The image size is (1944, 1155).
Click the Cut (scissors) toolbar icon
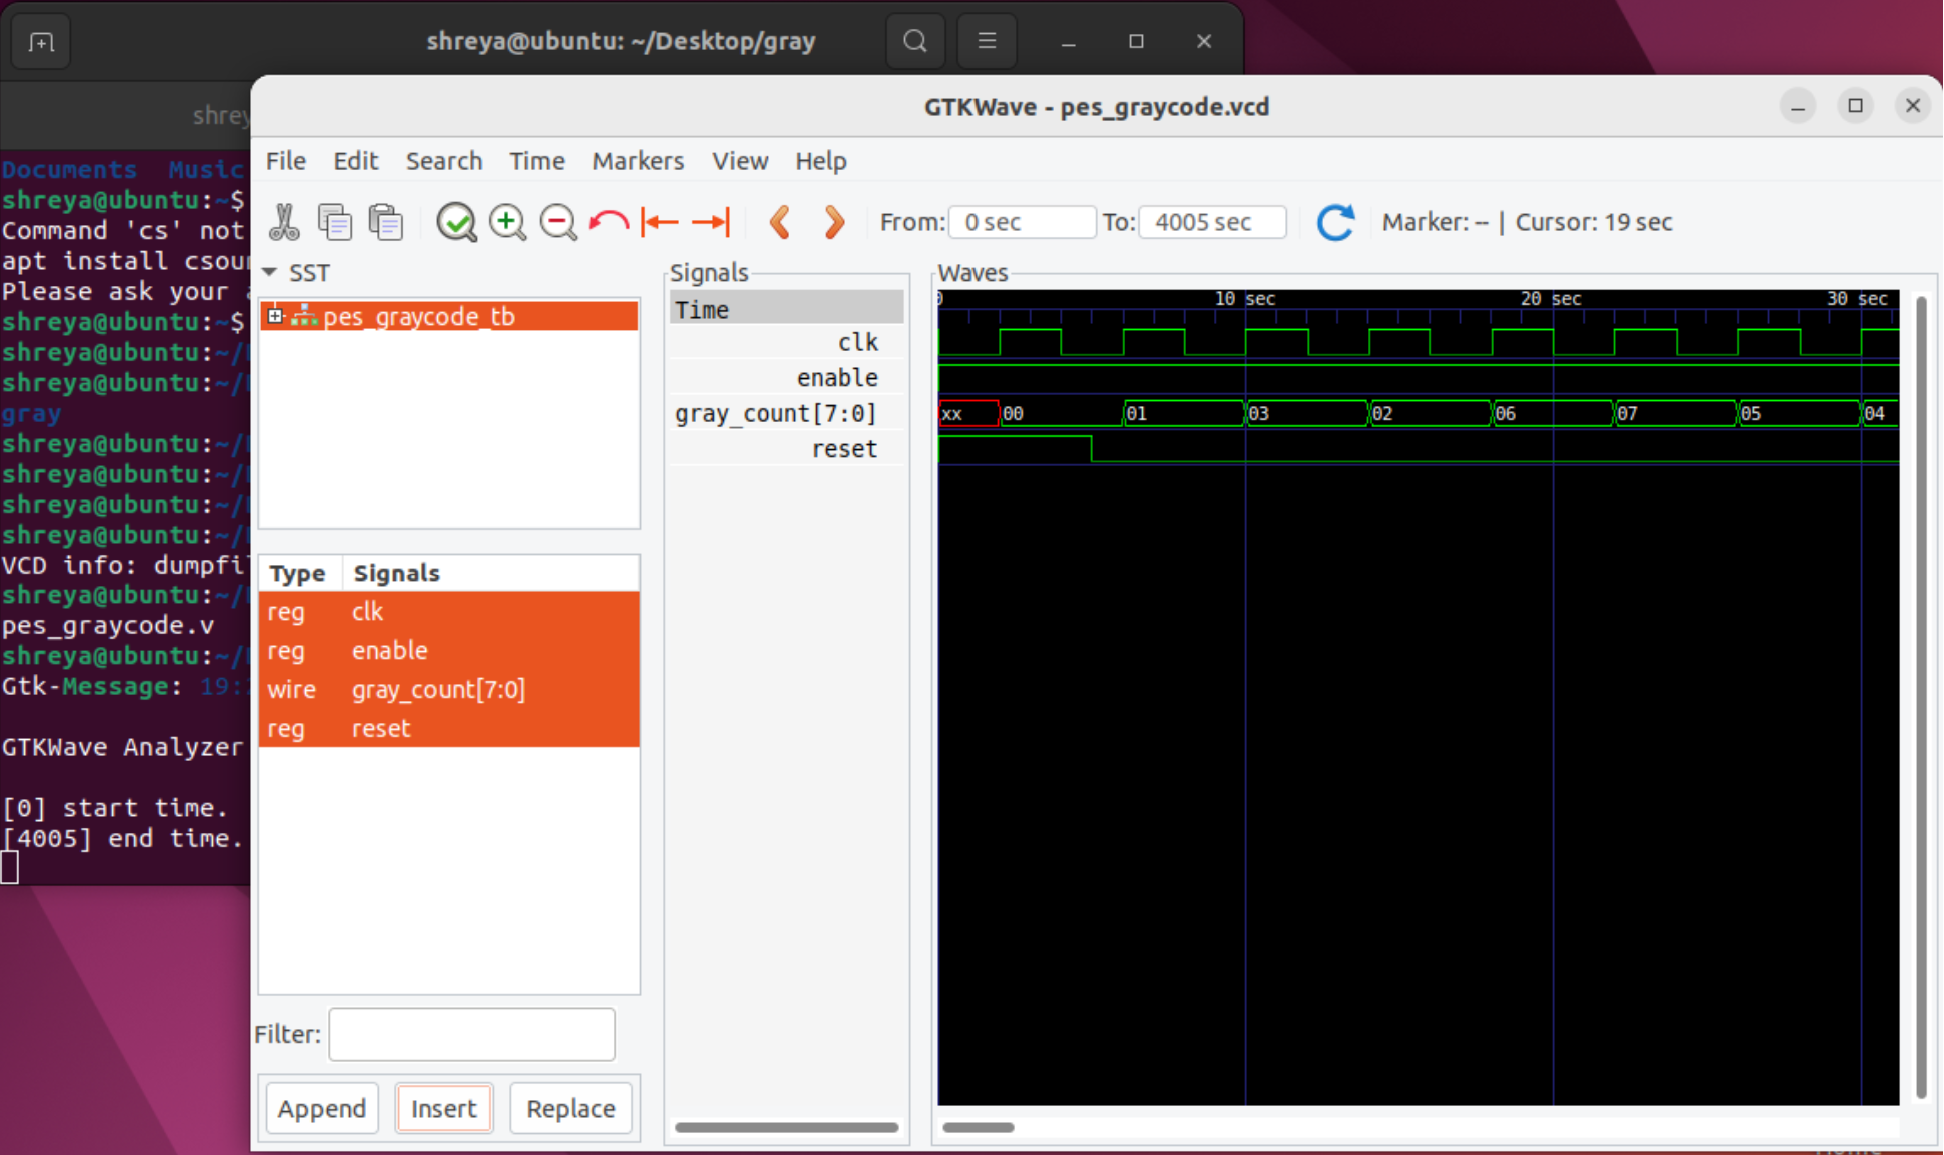click(284, 222)
